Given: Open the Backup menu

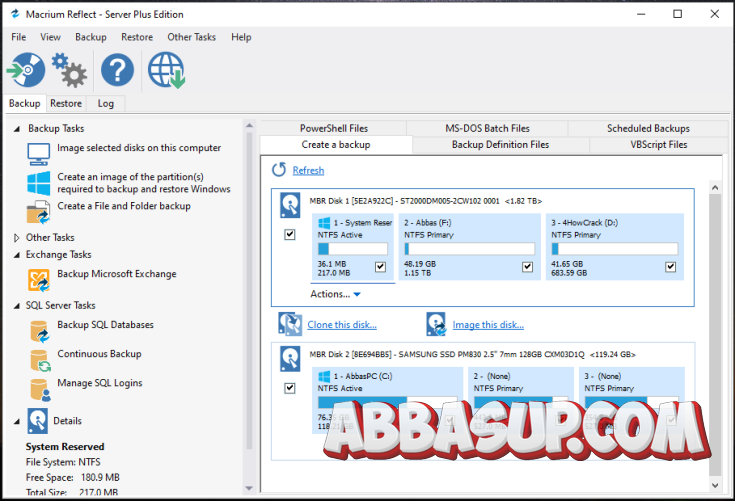Looking at the screenshot, I should pyautogui.click(x=90, y=37).
